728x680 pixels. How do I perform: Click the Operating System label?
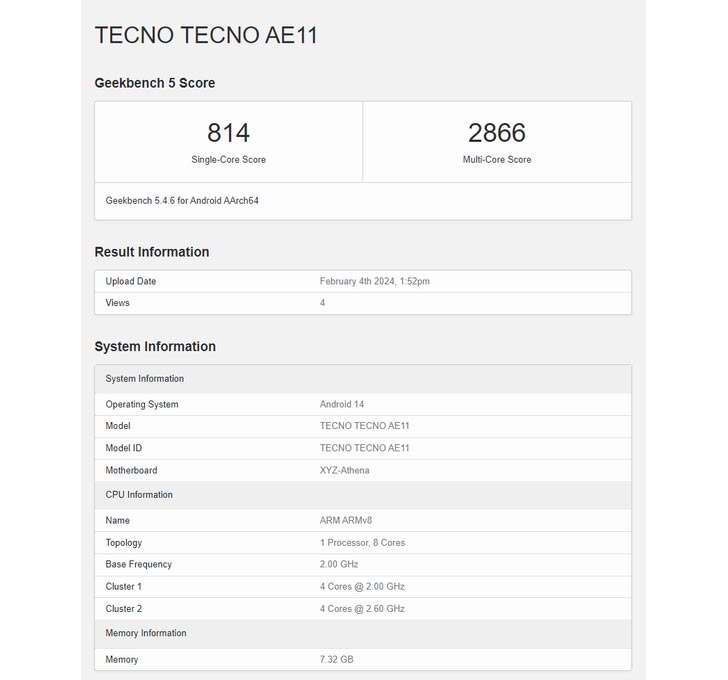click(x=142, y=404)
